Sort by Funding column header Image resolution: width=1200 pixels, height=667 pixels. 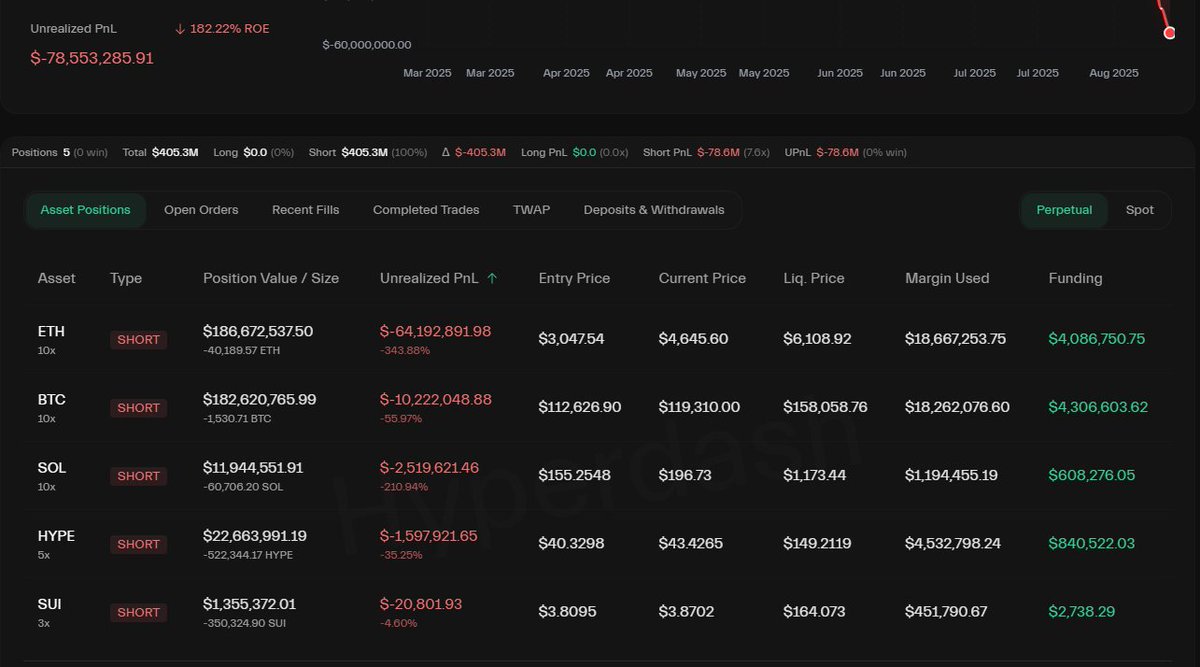(x=1075, y=278)
